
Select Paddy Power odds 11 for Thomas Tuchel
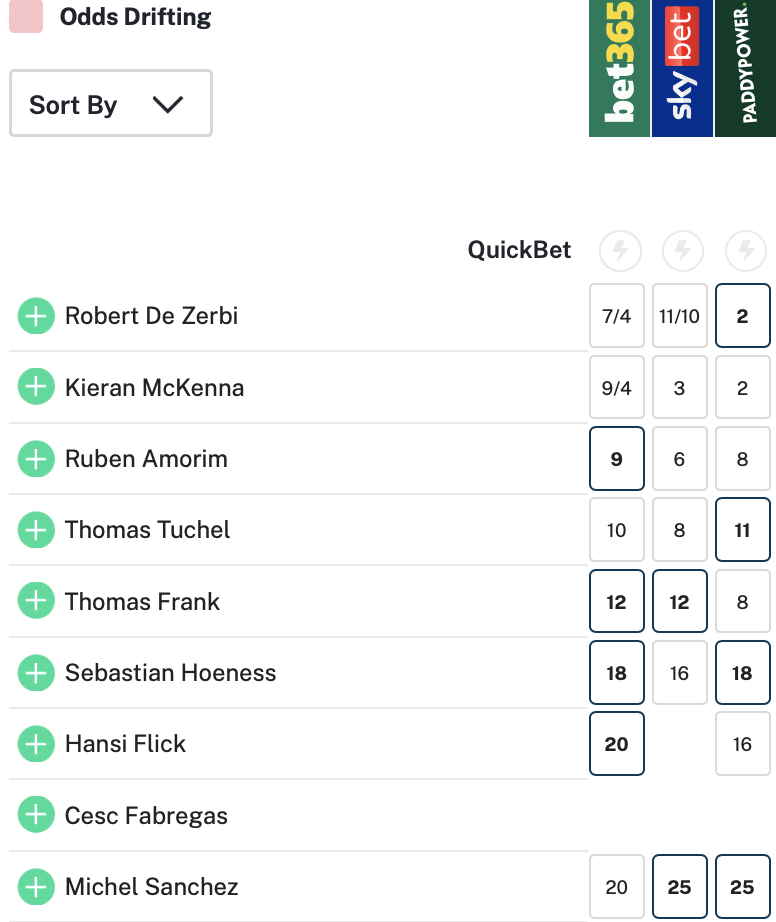click(x=742, y=530)
